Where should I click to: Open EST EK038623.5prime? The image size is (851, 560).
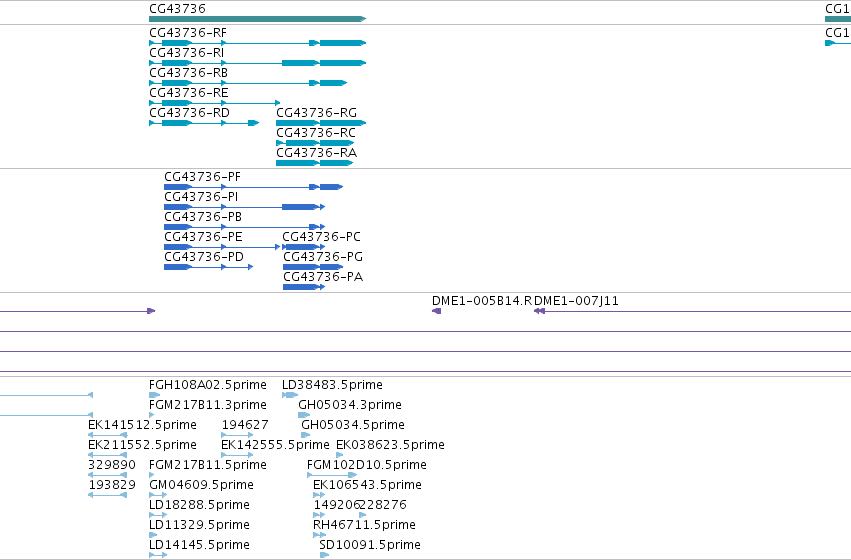point(340,455)
